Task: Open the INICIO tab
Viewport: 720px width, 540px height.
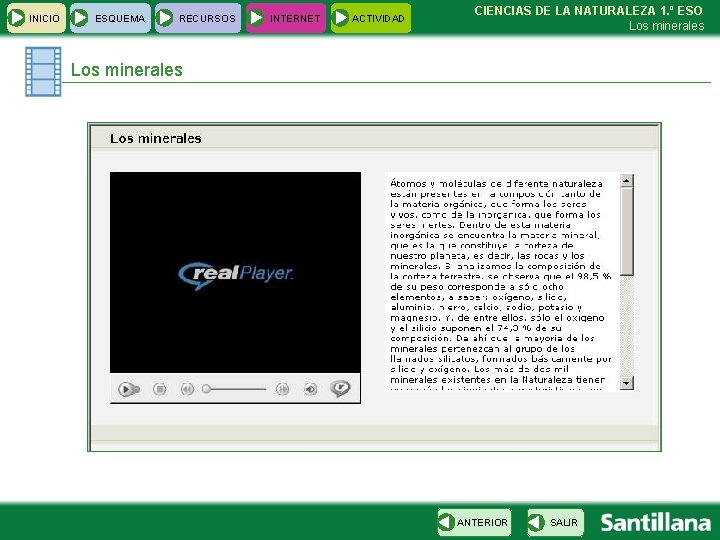Action: (36, 18)
